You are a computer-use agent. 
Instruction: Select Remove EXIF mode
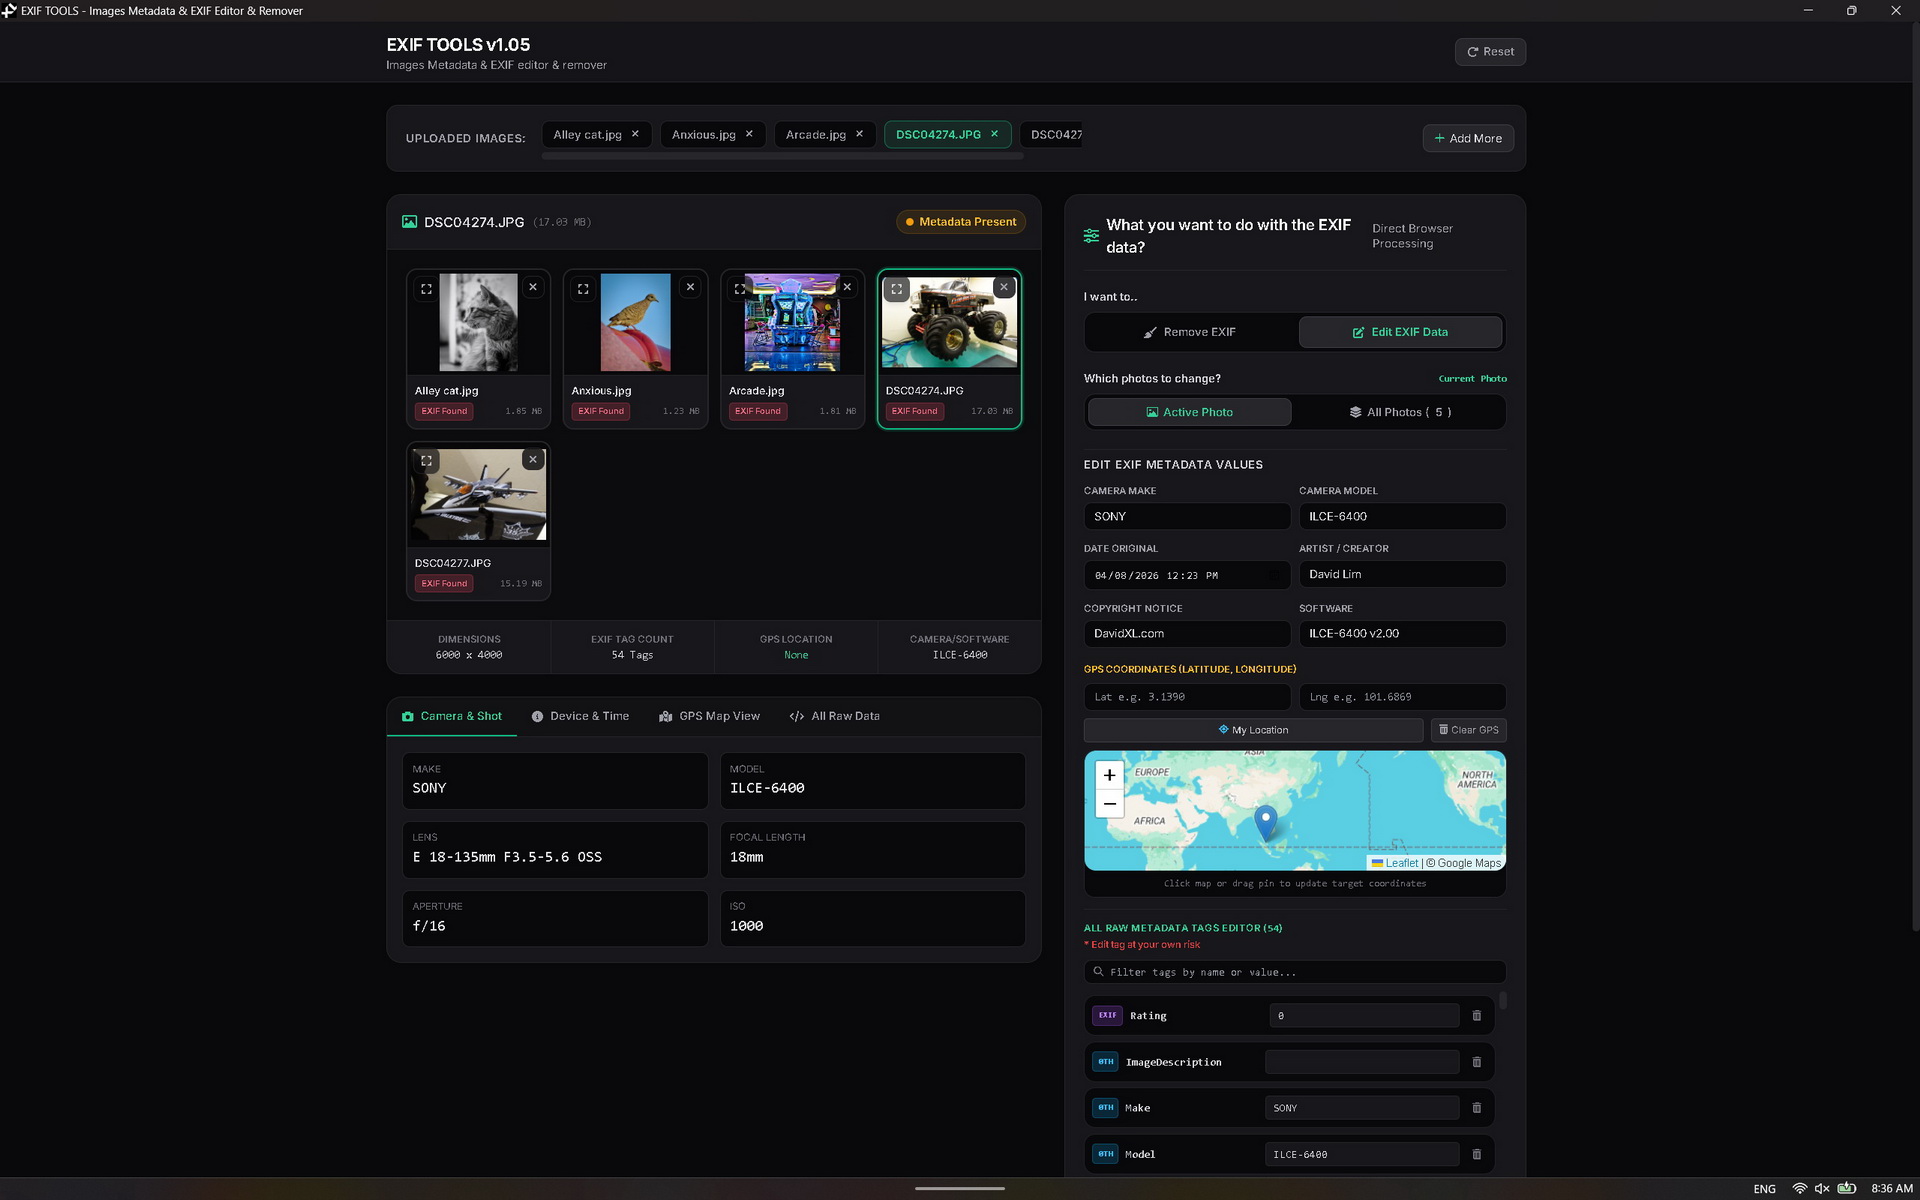coord(1190,332)
